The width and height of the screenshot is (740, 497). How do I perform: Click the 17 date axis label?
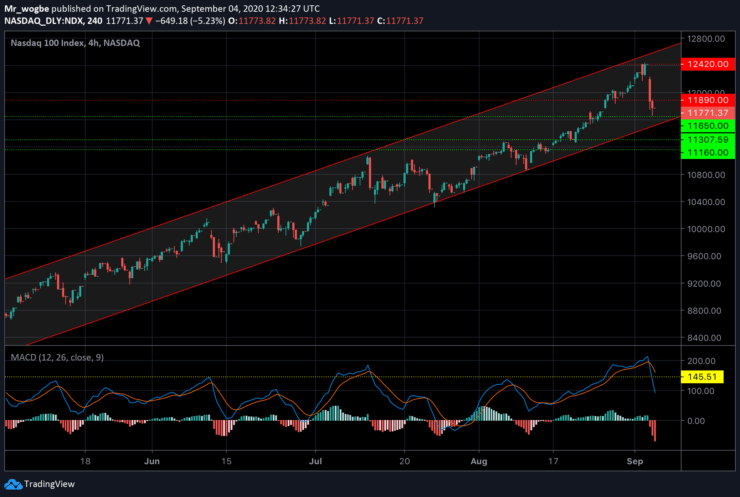(x=553, y=461)
